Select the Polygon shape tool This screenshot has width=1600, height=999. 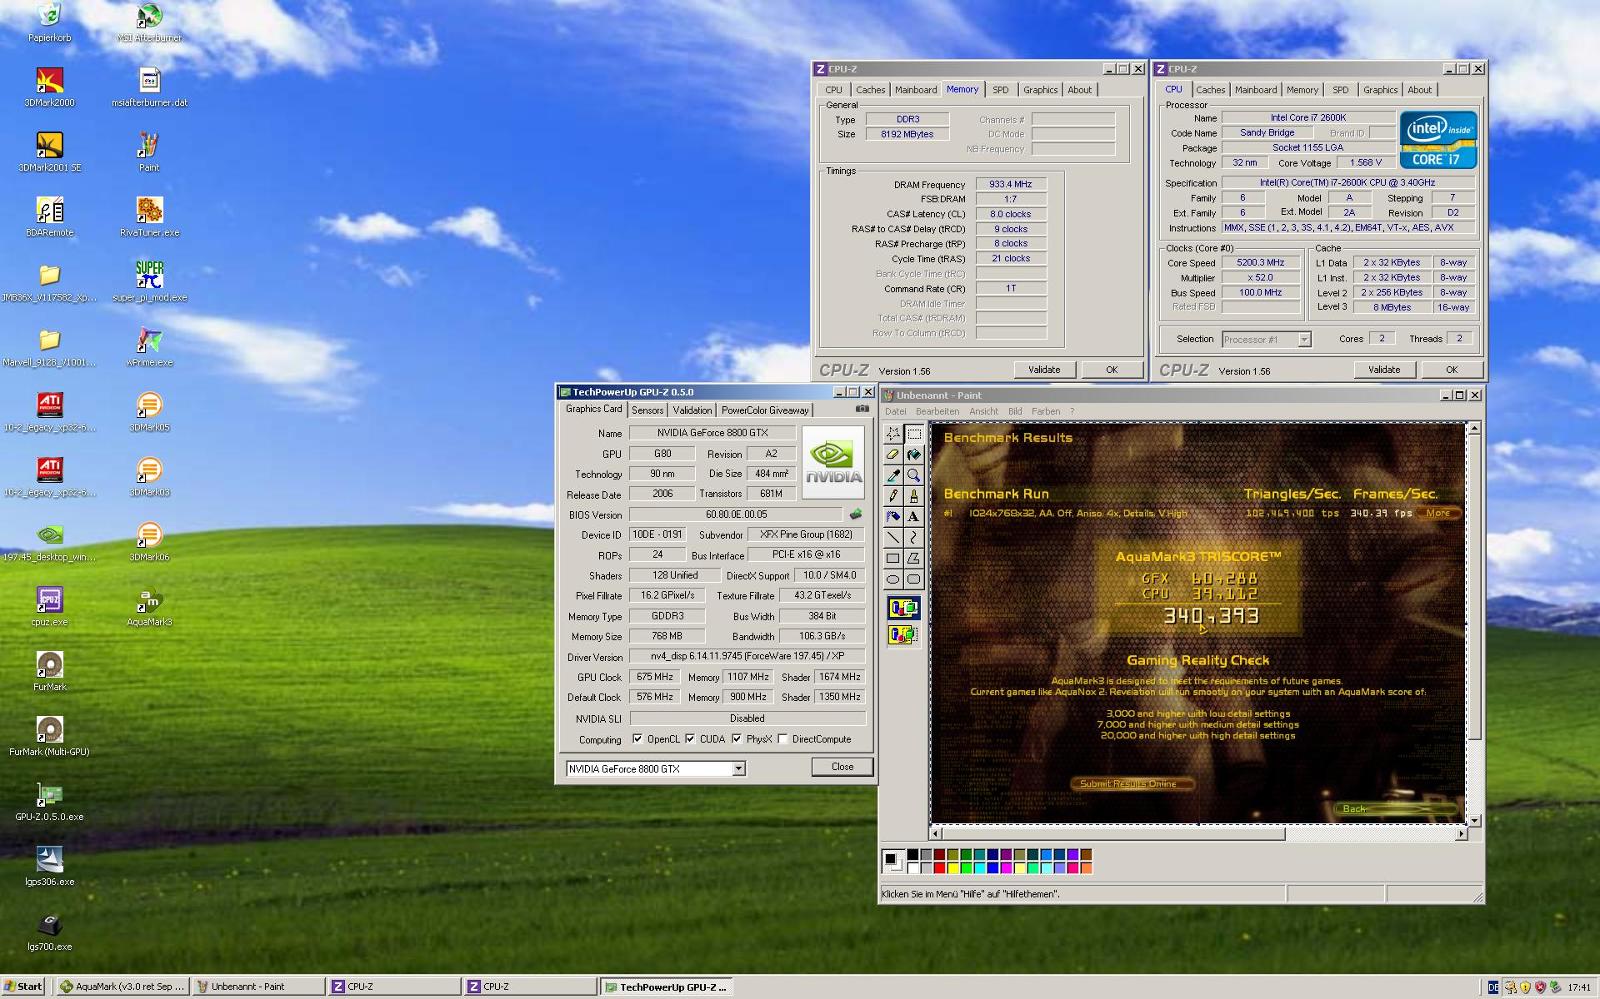914,559
